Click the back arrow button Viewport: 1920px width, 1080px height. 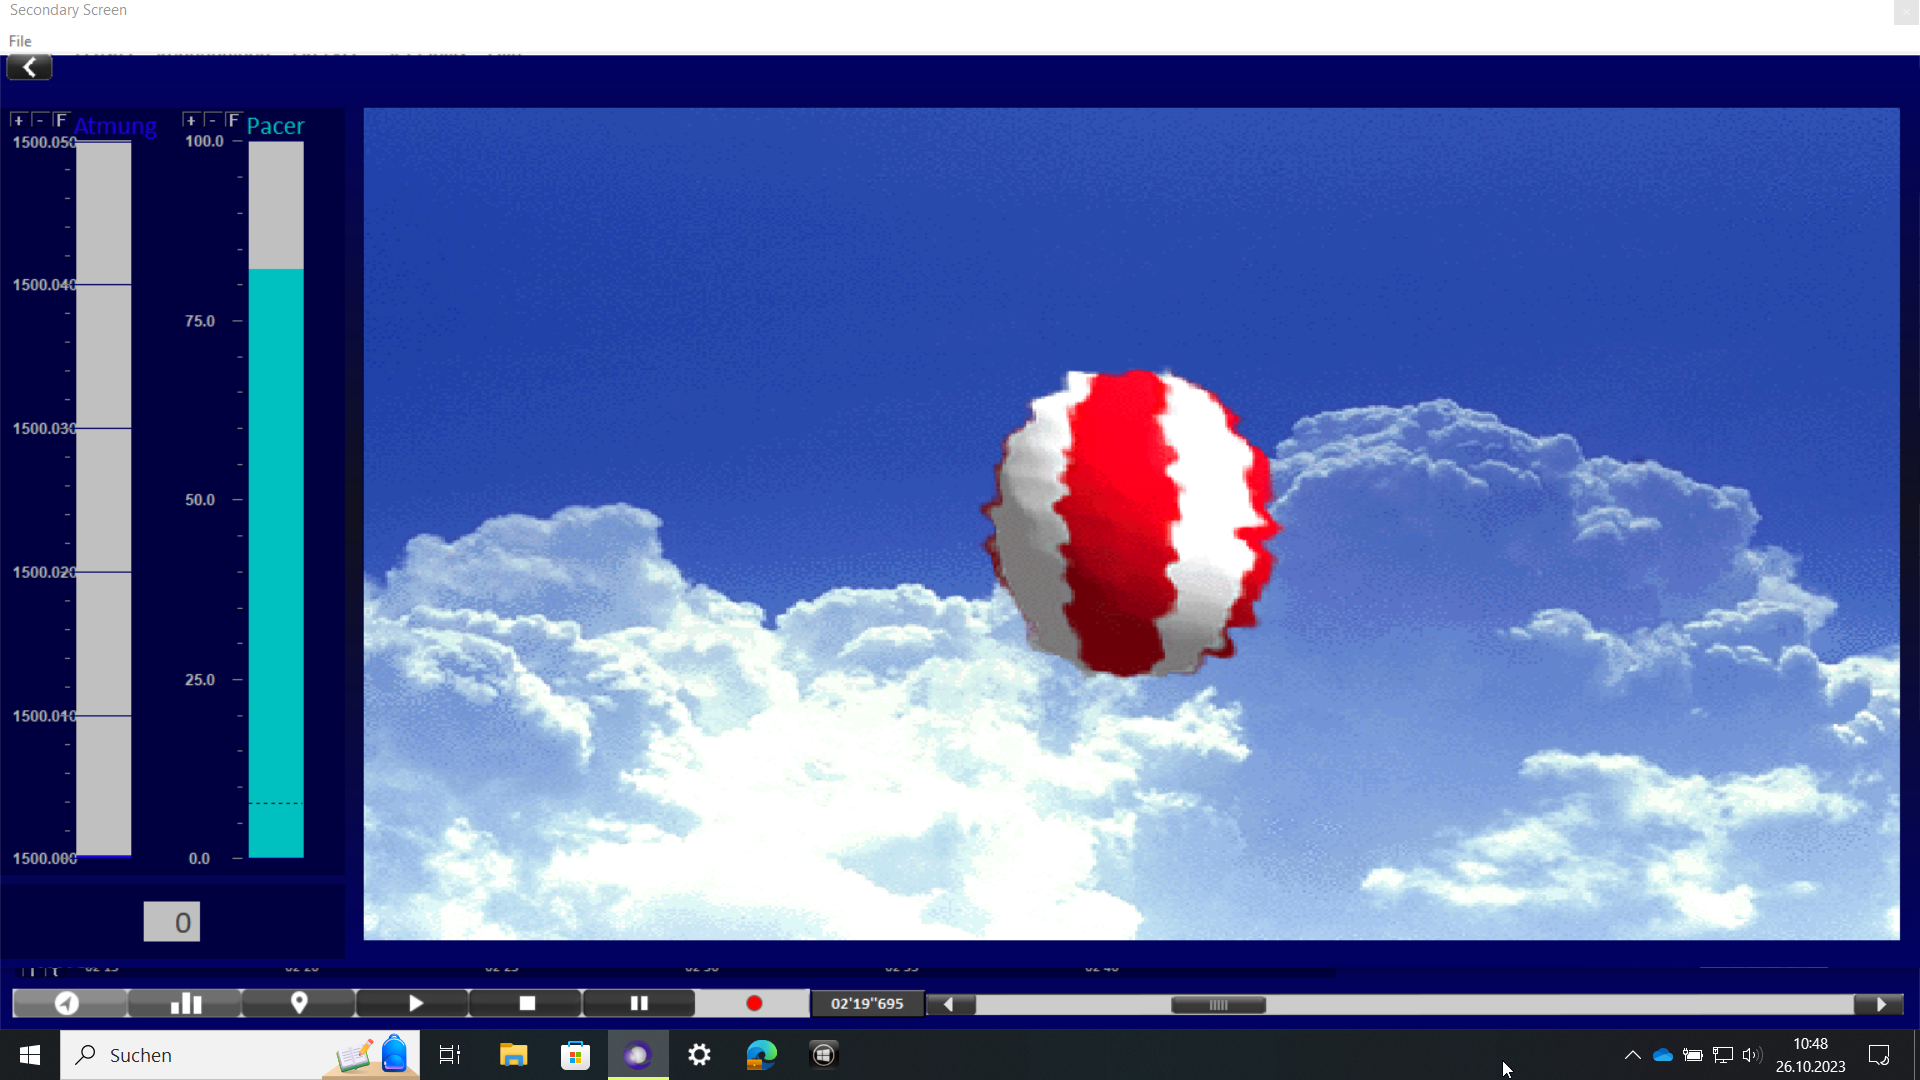pyautogui.click(x=29, y=68)
